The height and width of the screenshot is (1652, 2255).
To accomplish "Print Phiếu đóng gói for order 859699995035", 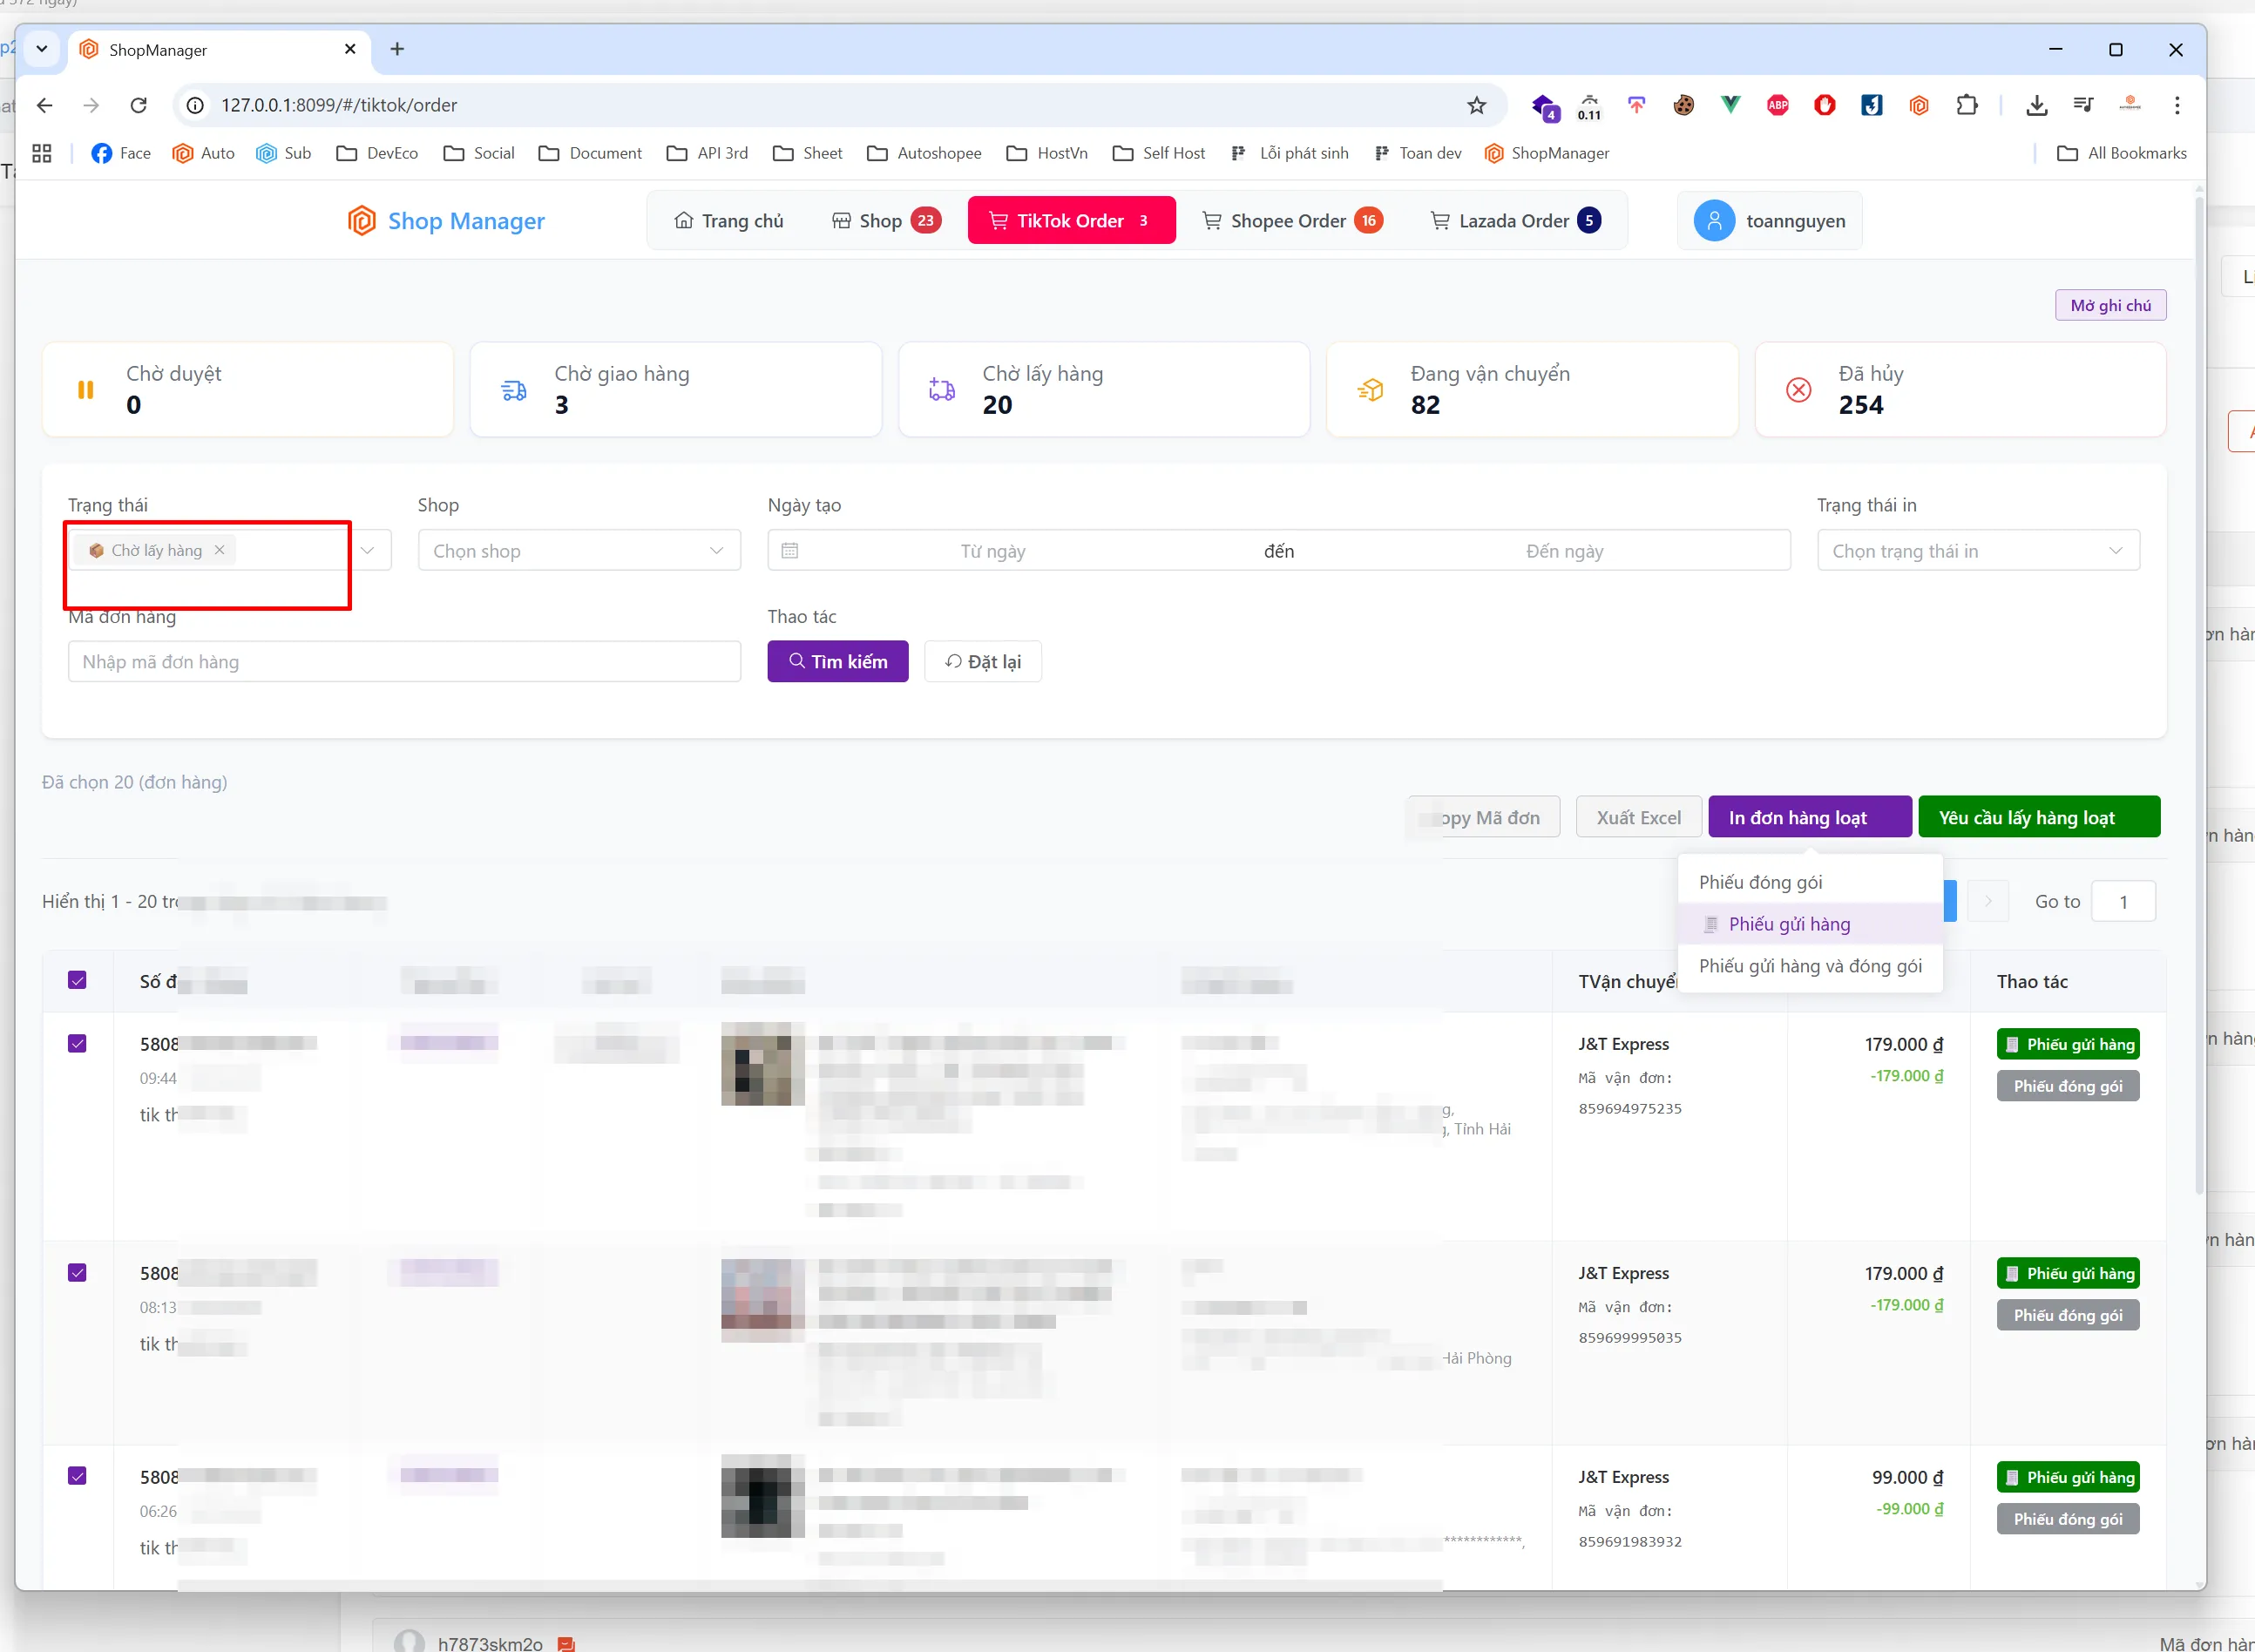I will pyautogui.click(x=2067, y=1315).
